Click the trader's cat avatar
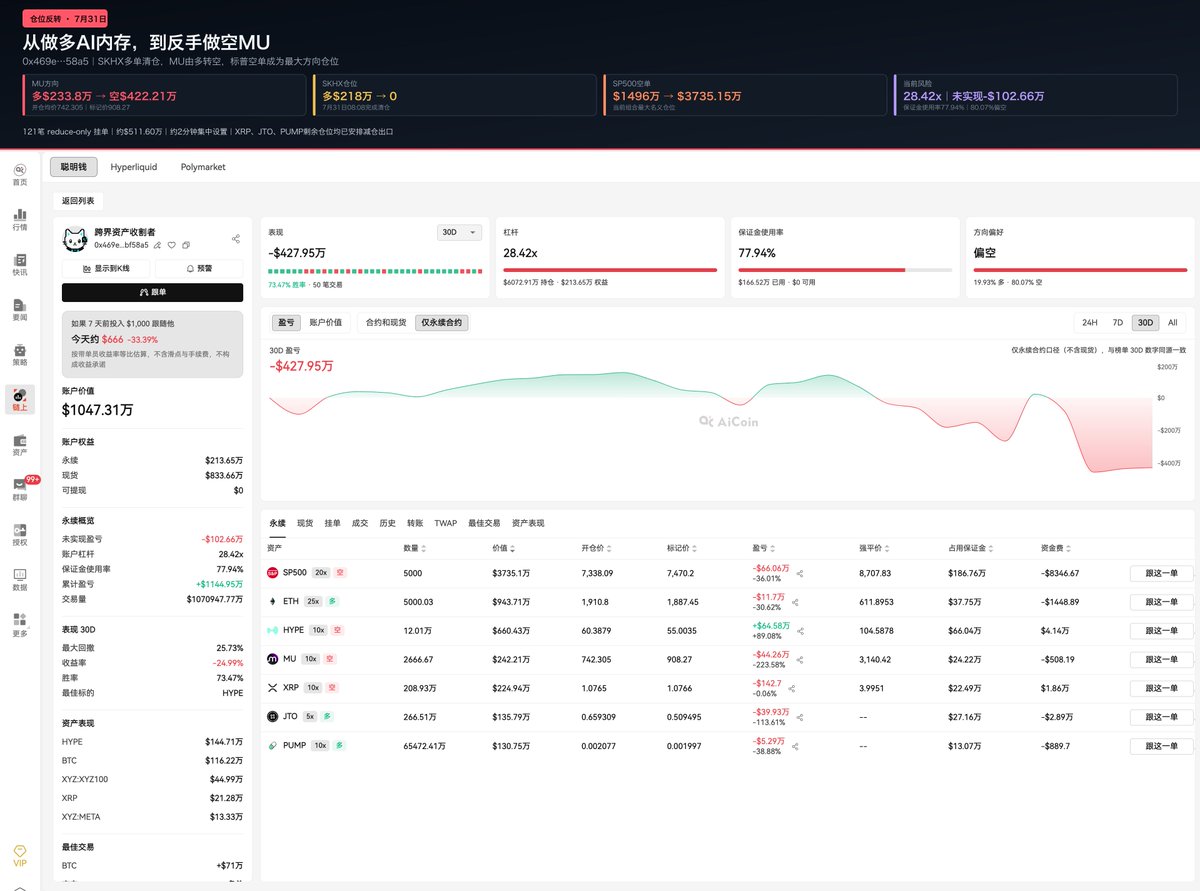Image resolution: width=1200 pixels, height=891 pixels. [76, 238]
